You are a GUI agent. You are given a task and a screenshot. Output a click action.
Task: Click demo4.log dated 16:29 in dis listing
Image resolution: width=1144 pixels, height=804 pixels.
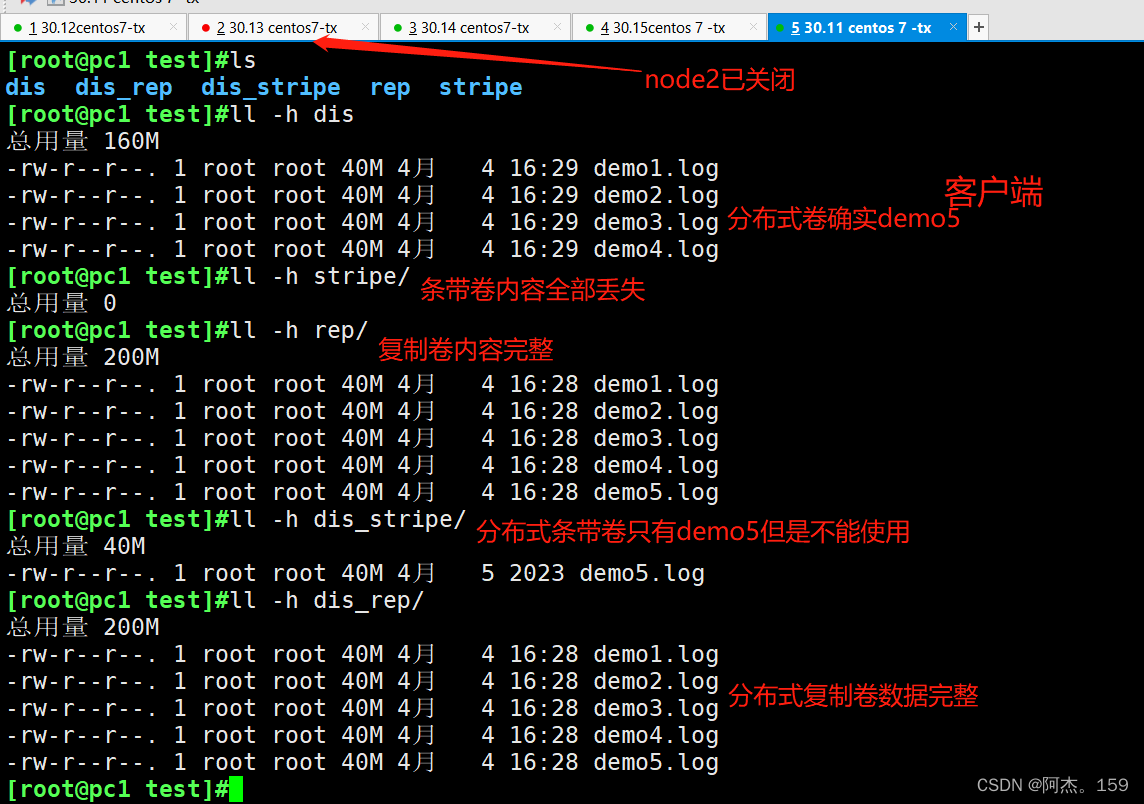(x=656, y=250)
